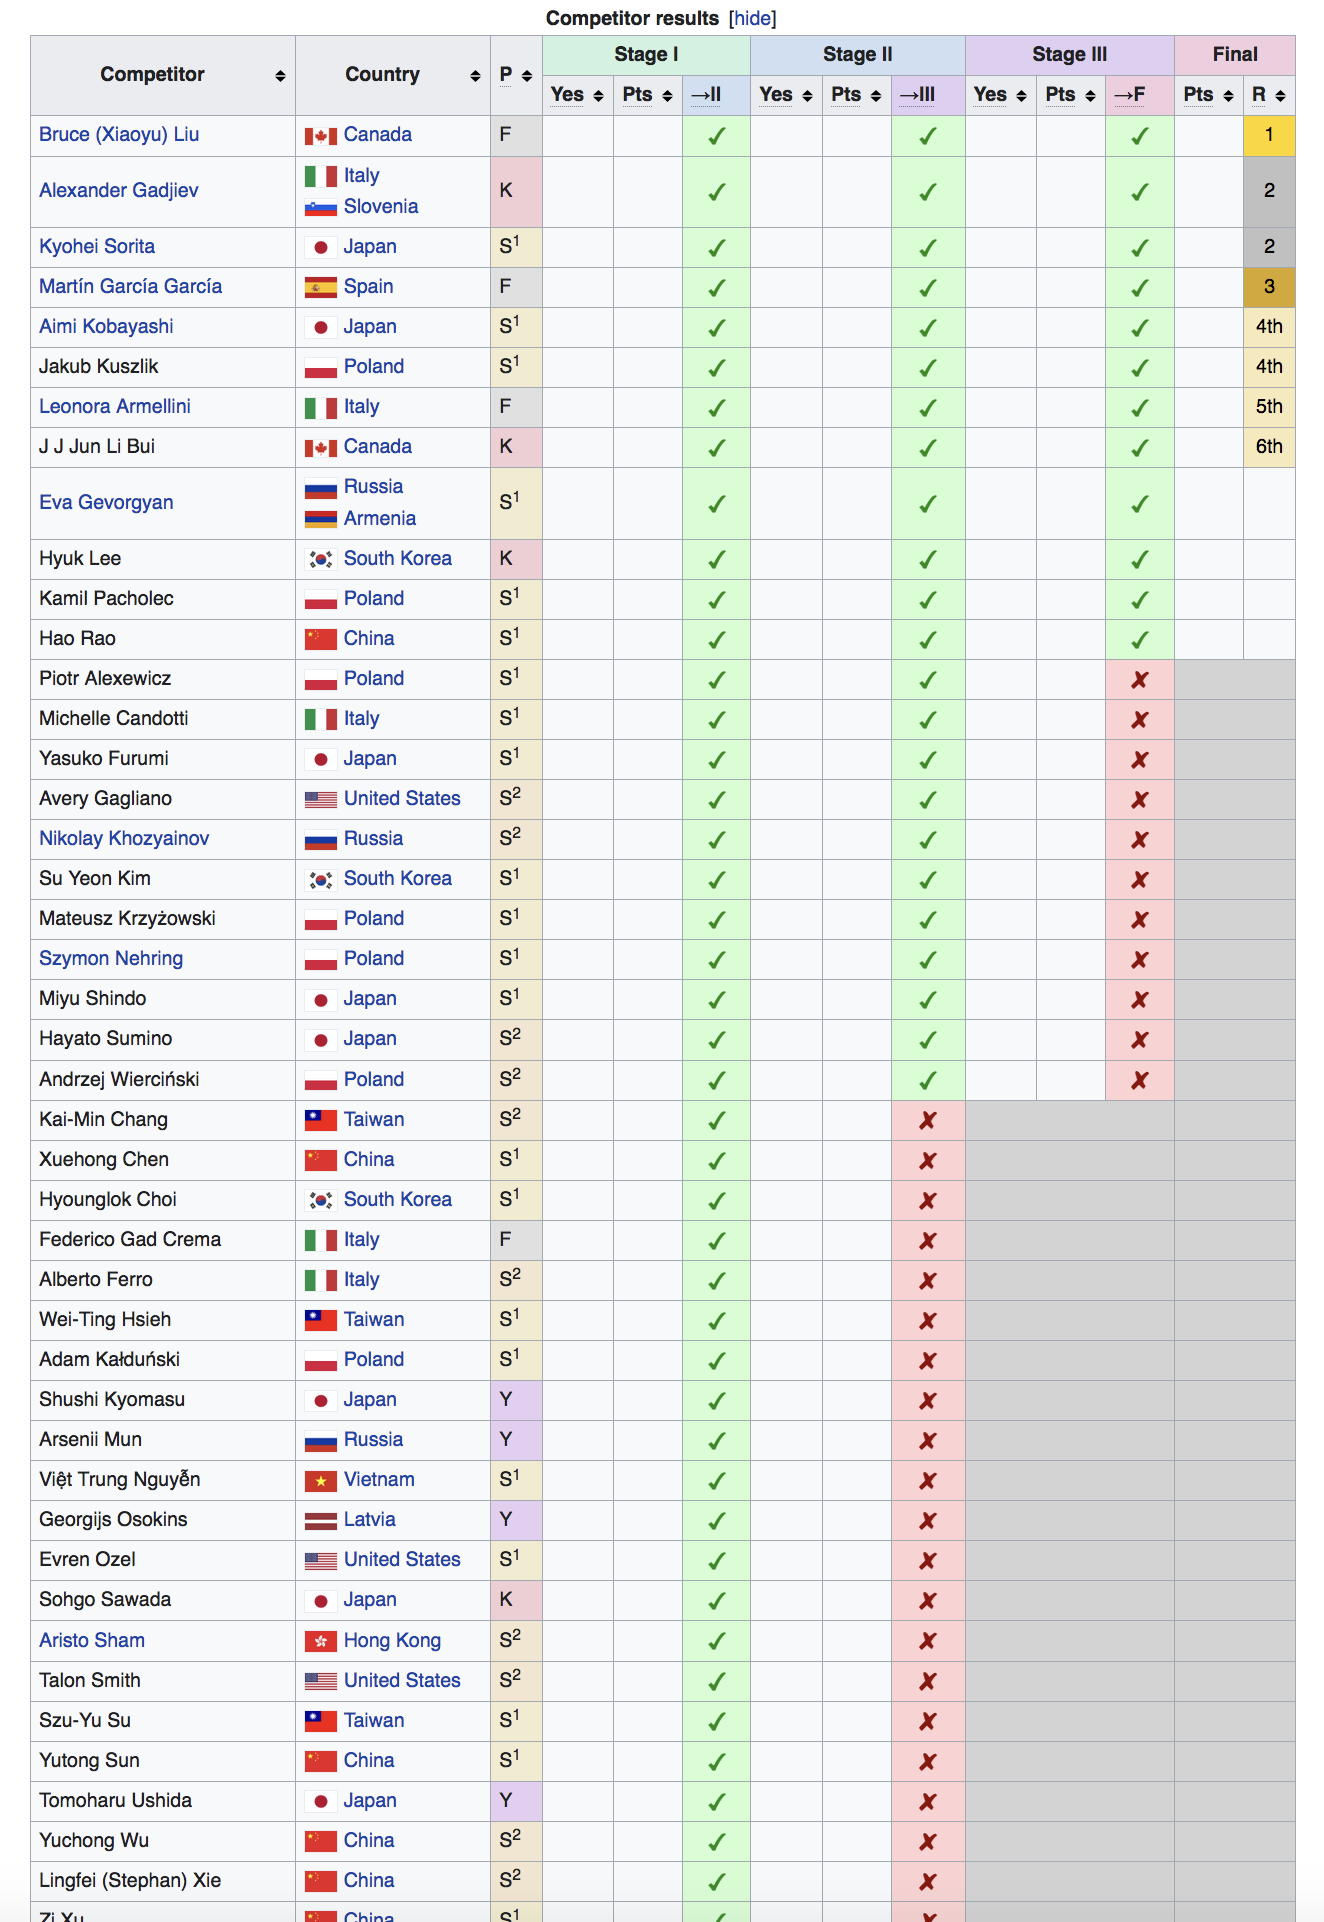
Task: Click the Slovenia flag icon for Alexander Gadjiev
Action: [x=320, y=208]
